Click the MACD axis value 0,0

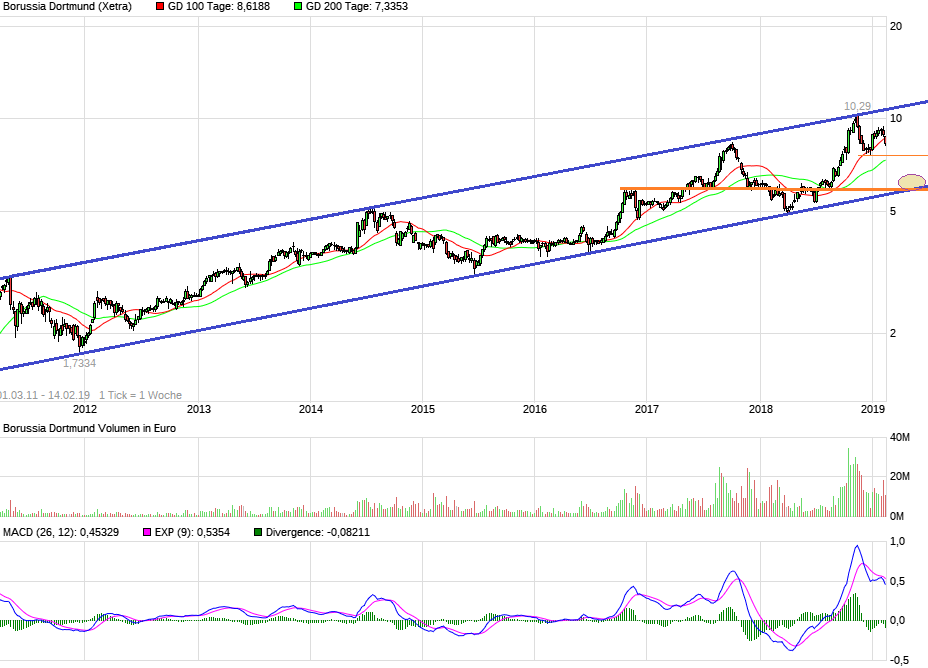coord(898,621)
